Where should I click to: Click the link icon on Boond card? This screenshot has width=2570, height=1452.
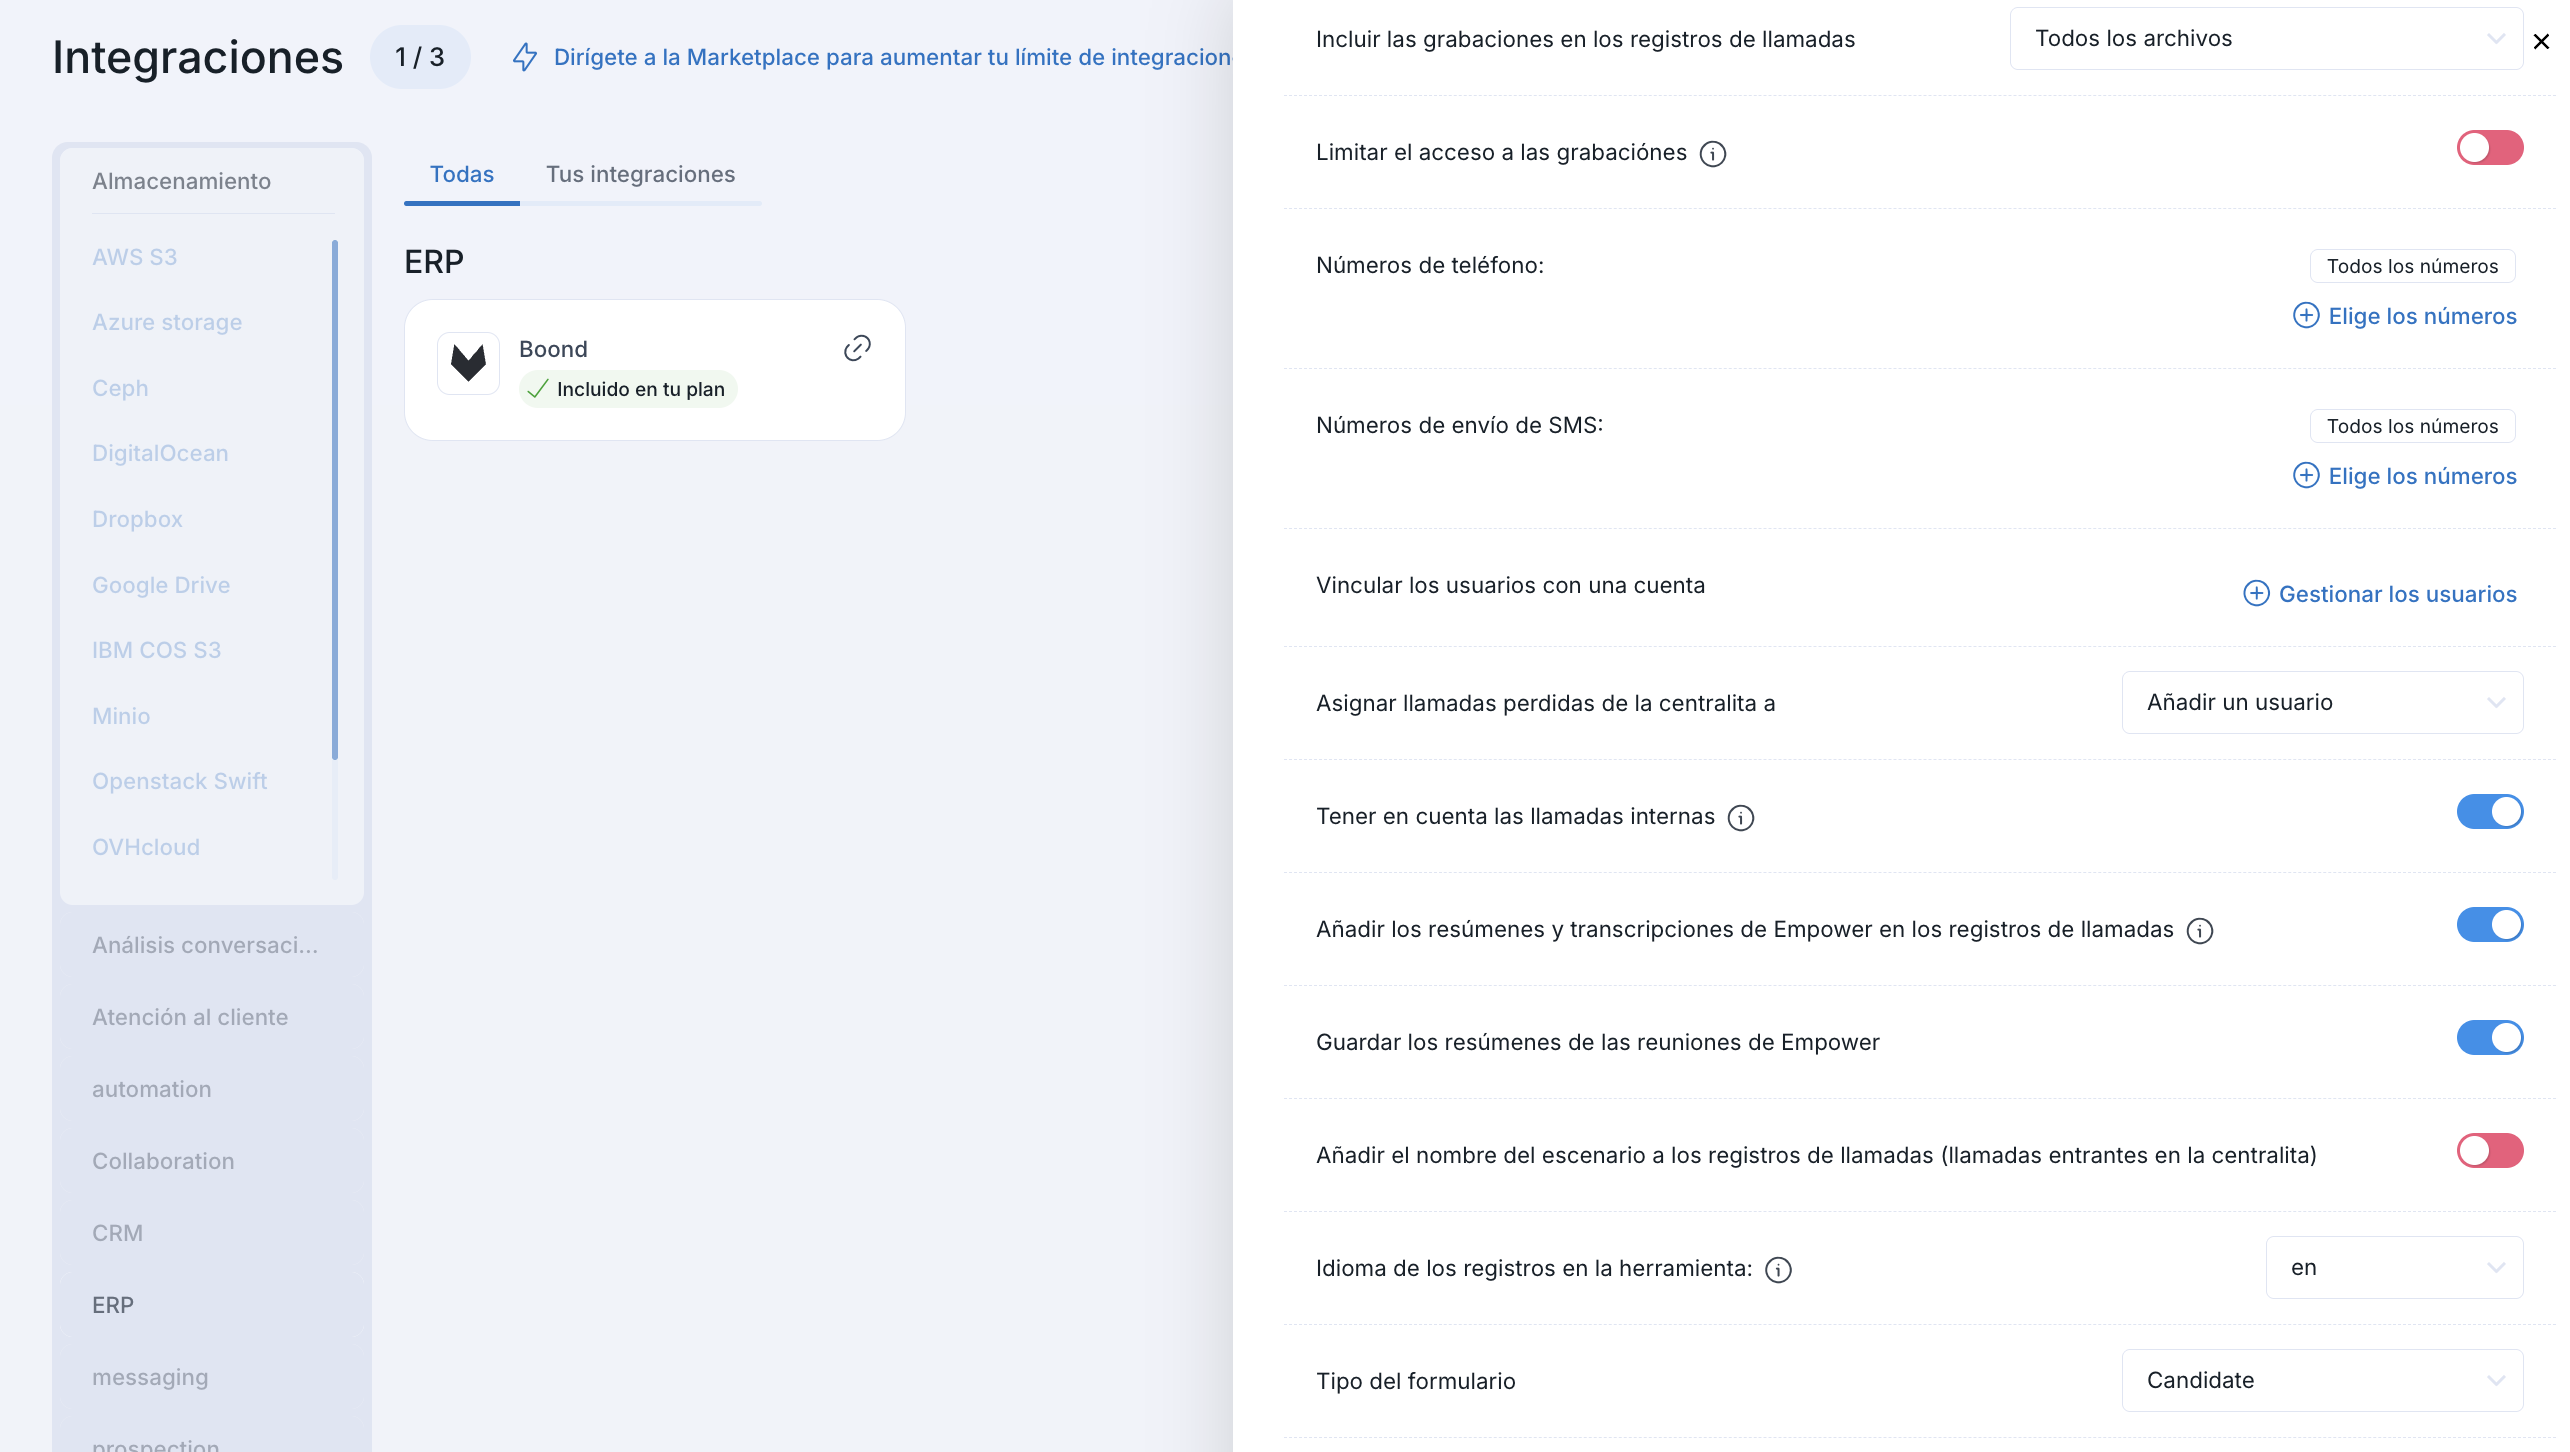coord(857,348)
